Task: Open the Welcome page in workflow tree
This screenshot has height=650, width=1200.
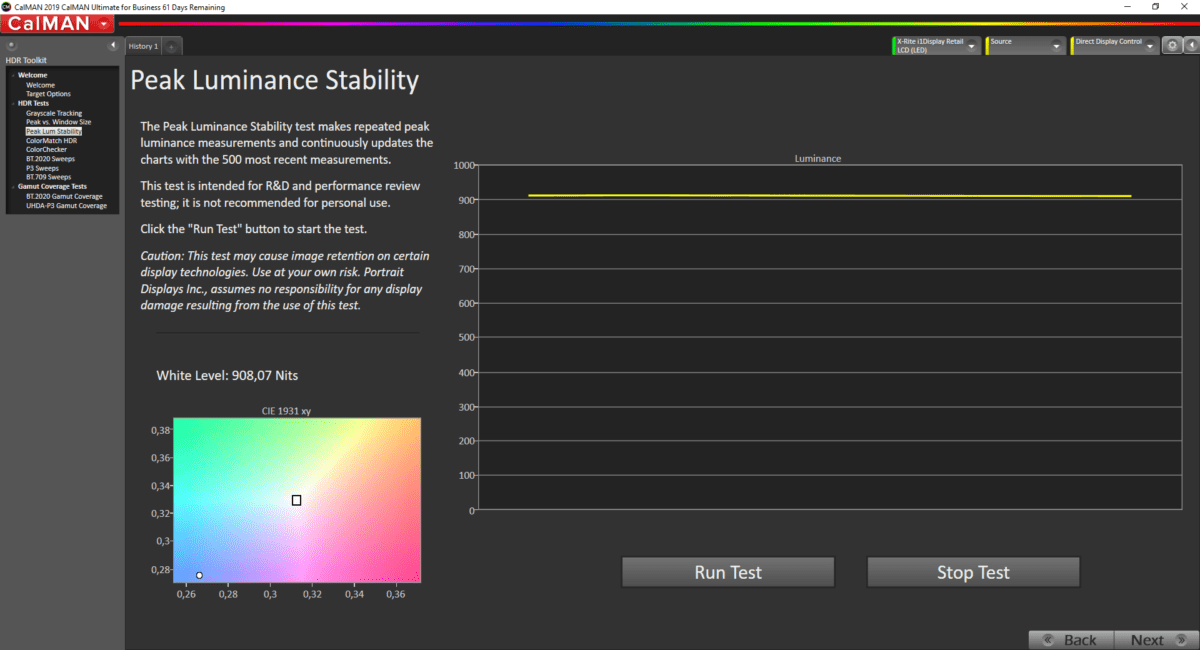Action: [x=40, y=85]
